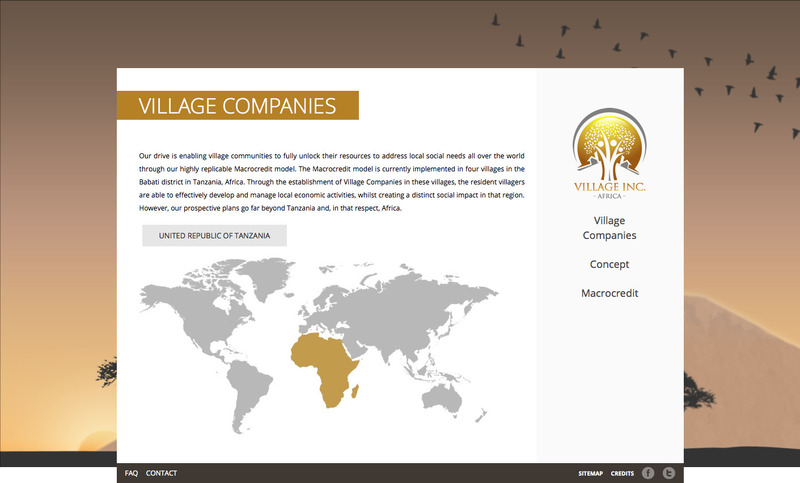This screenshot has height=483, width=800.
Task: Open the Facebook page icon in footer
Action: pyautogui.click(x=647, y=473)
